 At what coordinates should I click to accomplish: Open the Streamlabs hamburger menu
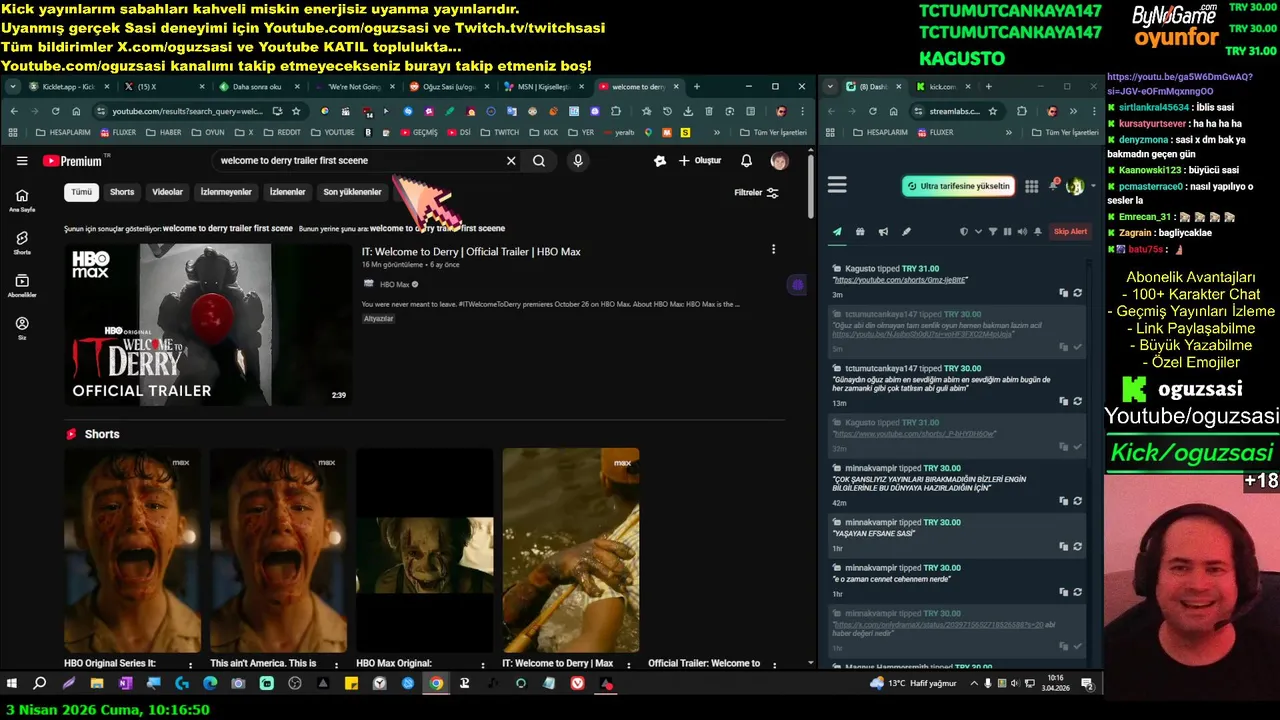pos(837,185)
